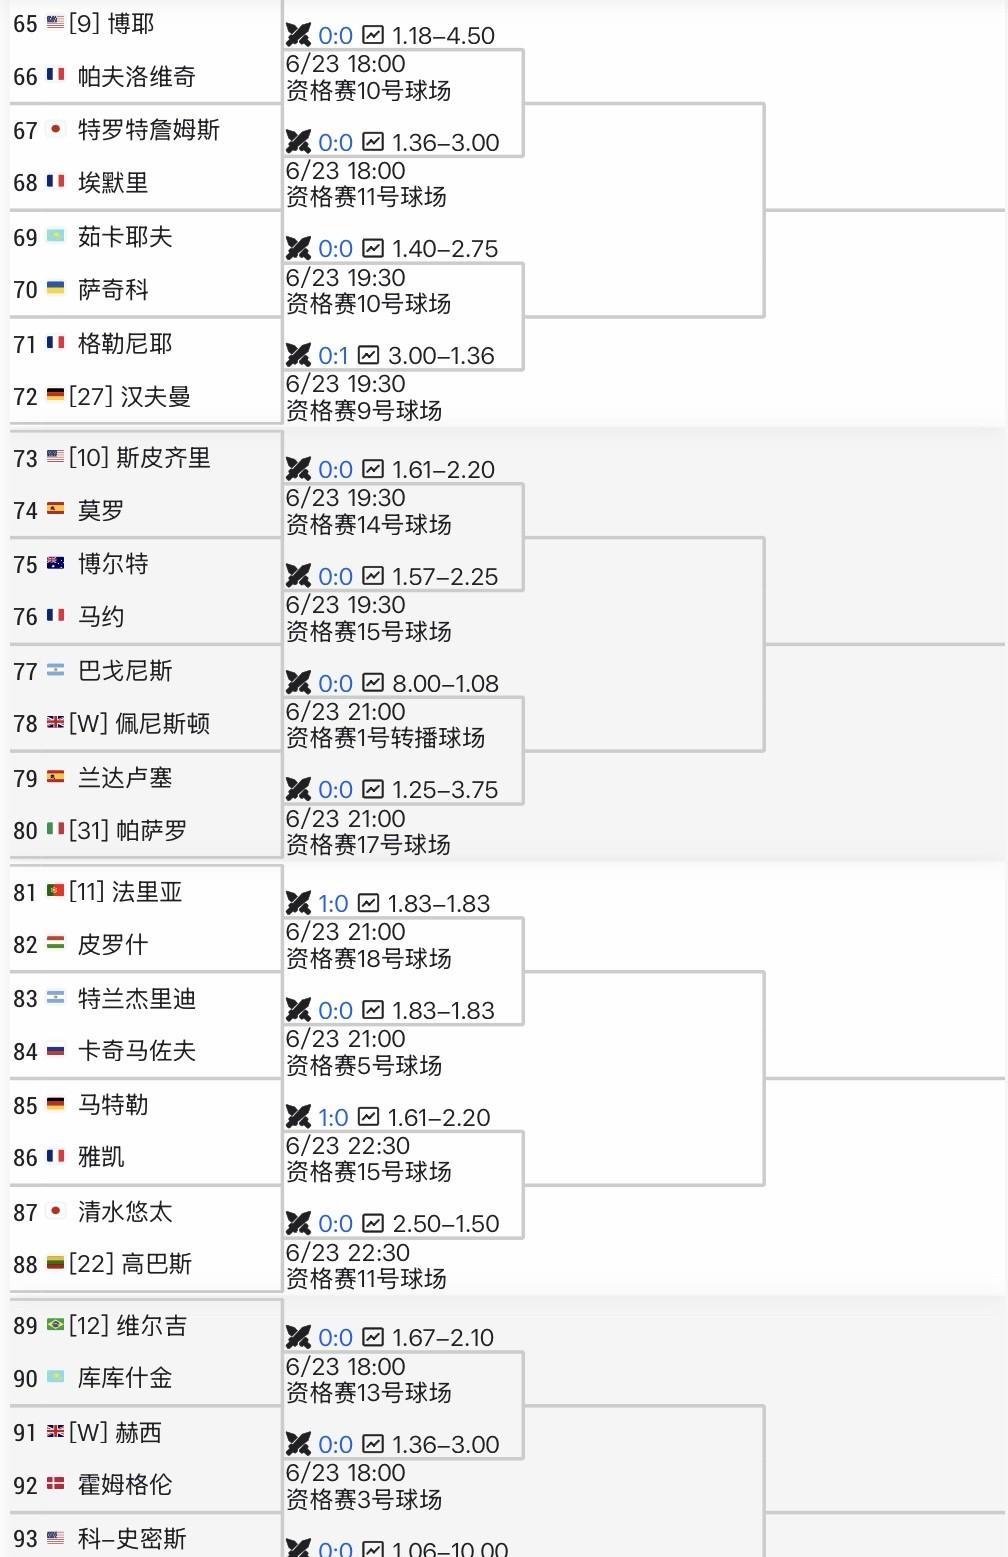Select player [22] 高巴斯
Image resolution: width=1008 pixels, height=1557 pixels.
[x=130, y=1264]
